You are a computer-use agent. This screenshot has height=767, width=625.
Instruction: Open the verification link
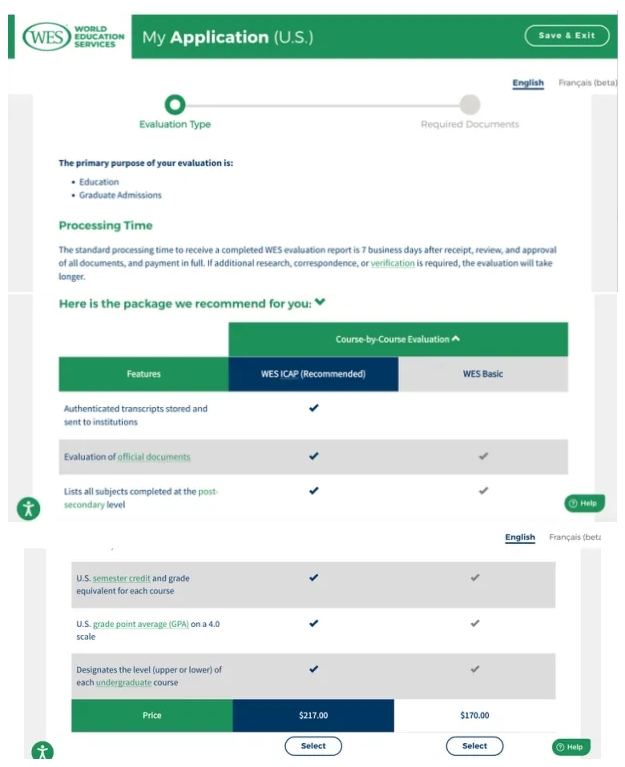tap(392, 263)
